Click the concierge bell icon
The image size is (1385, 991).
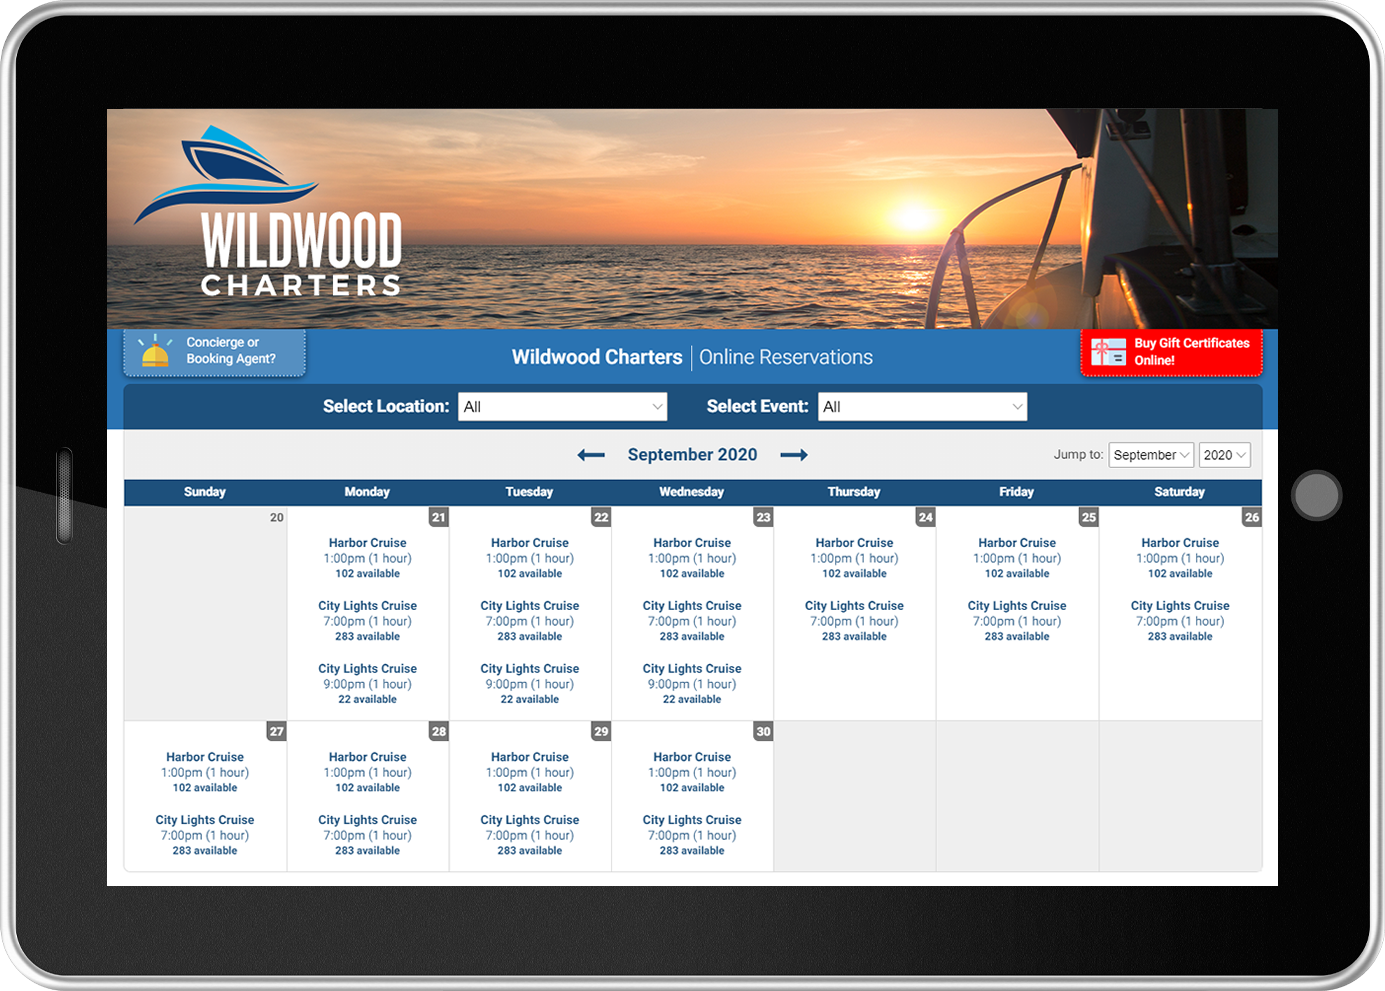pyautogui.click(x=154, y=351)
